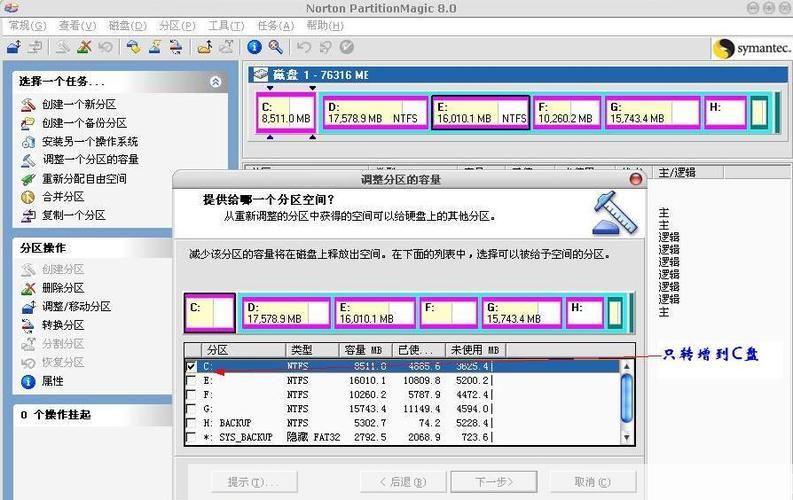Select the H: block in dialog disk map
The image size is (793, 500).
pyautogui.click(x=585, y=313)
